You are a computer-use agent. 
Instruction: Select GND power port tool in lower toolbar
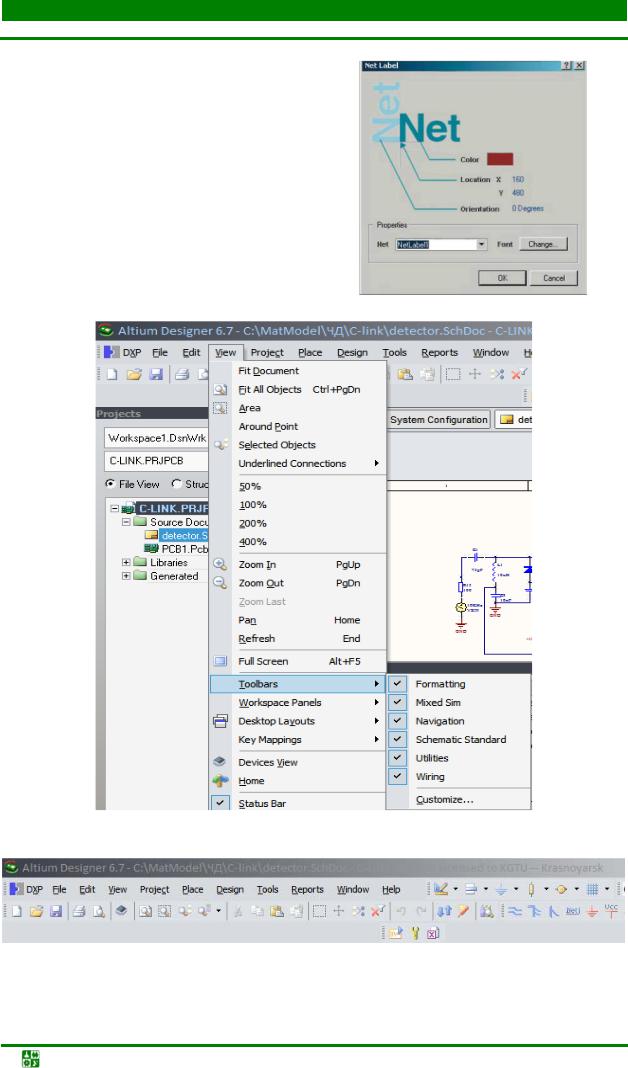pyautogui.click(x=592, y=912)
